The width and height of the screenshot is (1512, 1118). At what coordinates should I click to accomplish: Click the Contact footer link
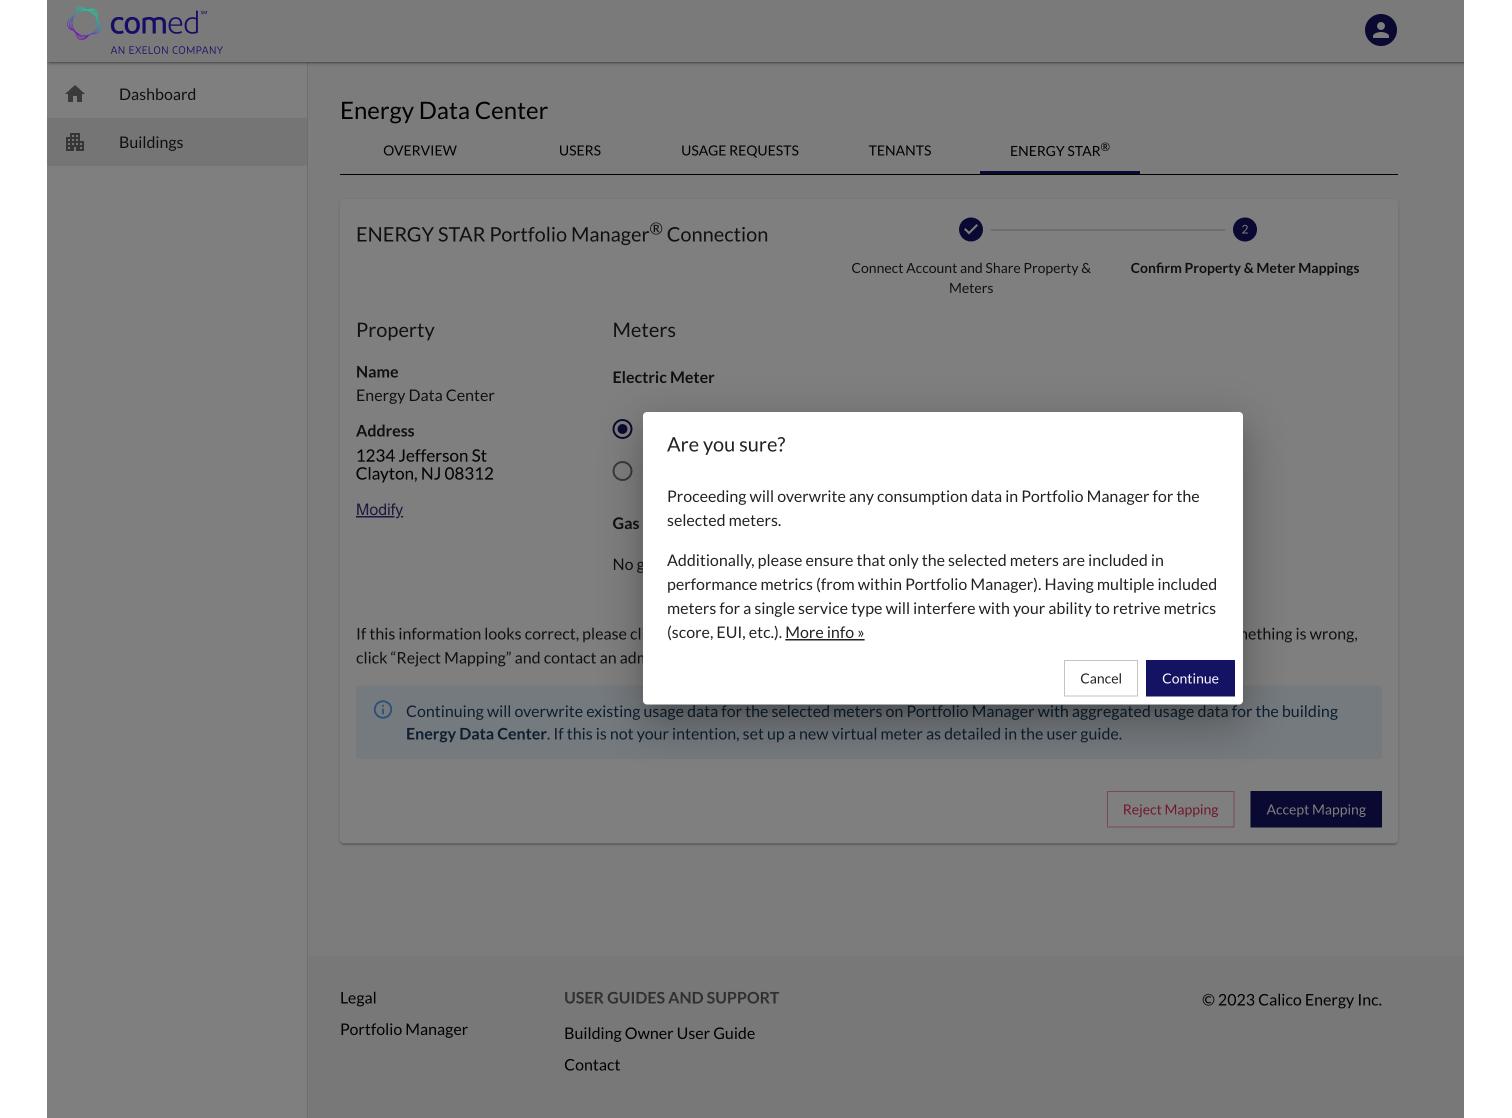(592, 1065)
